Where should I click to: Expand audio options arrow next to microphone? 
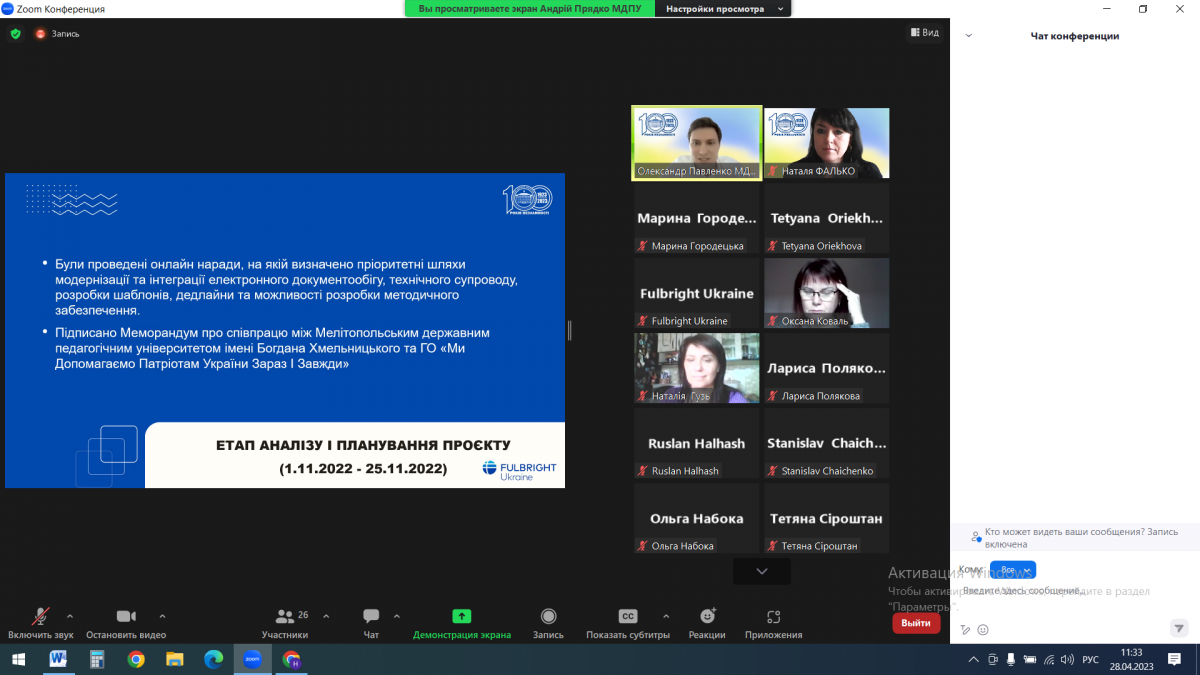tap(70, 616)
